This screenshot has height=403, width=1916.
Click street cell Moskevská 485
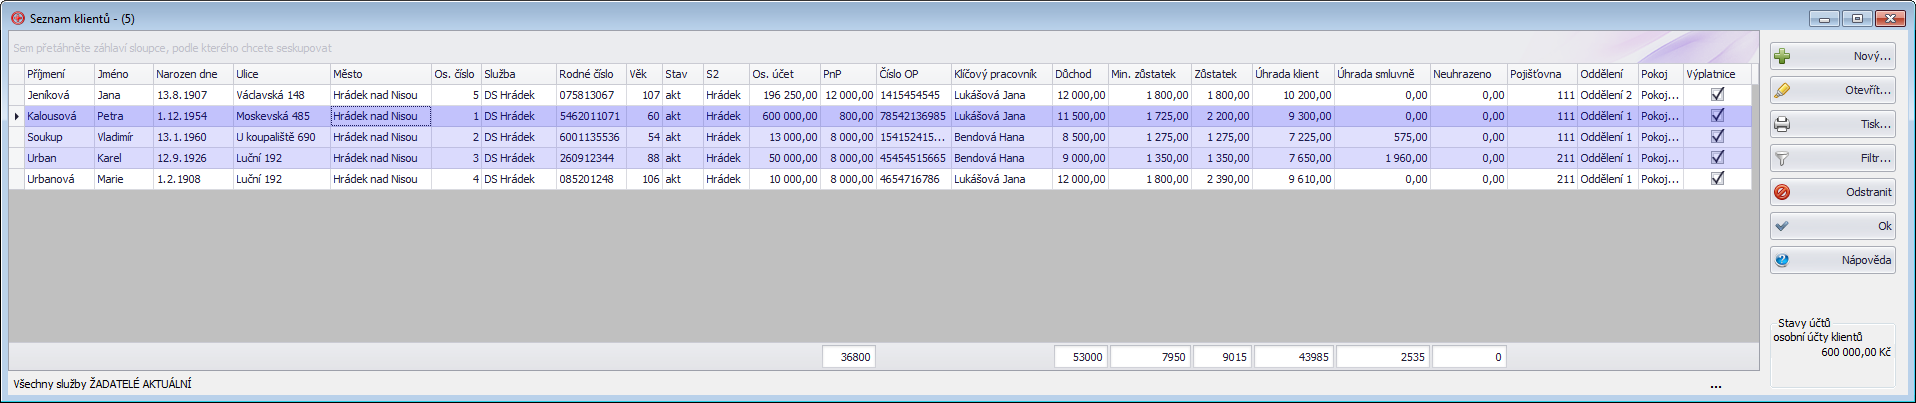[281, 116]
